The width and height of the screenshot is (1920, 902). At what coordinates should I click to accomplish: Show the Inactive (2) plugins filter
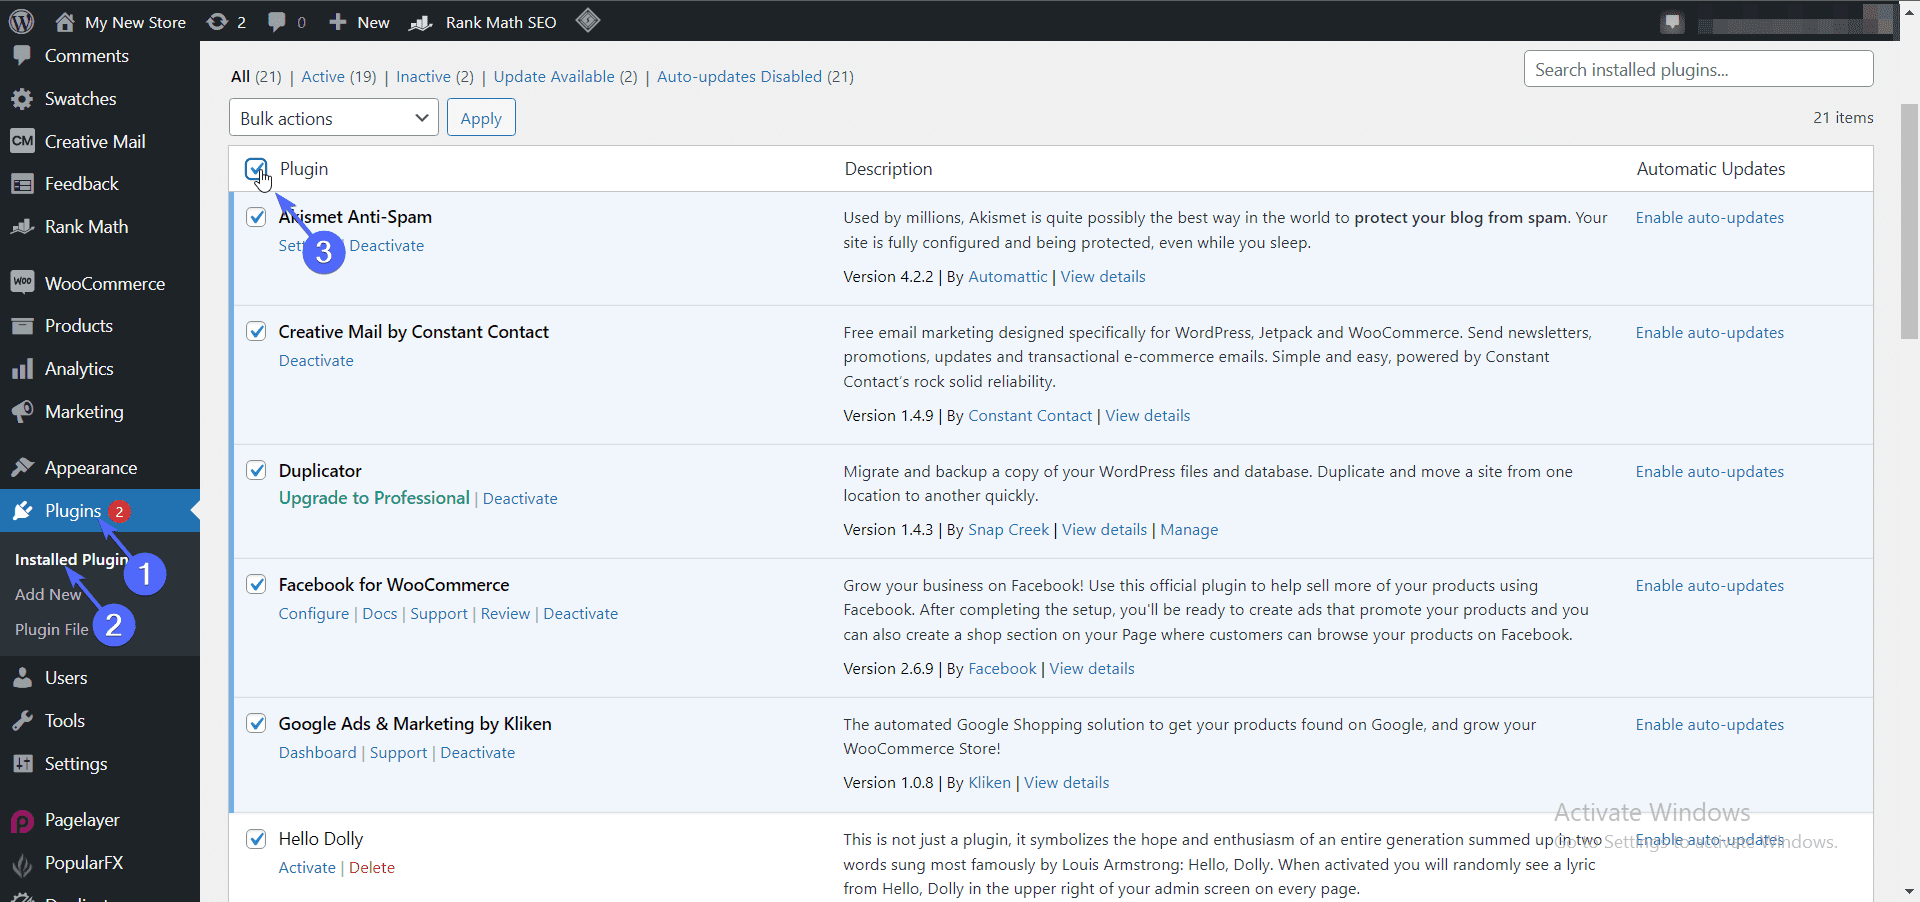tap(435, 77)
